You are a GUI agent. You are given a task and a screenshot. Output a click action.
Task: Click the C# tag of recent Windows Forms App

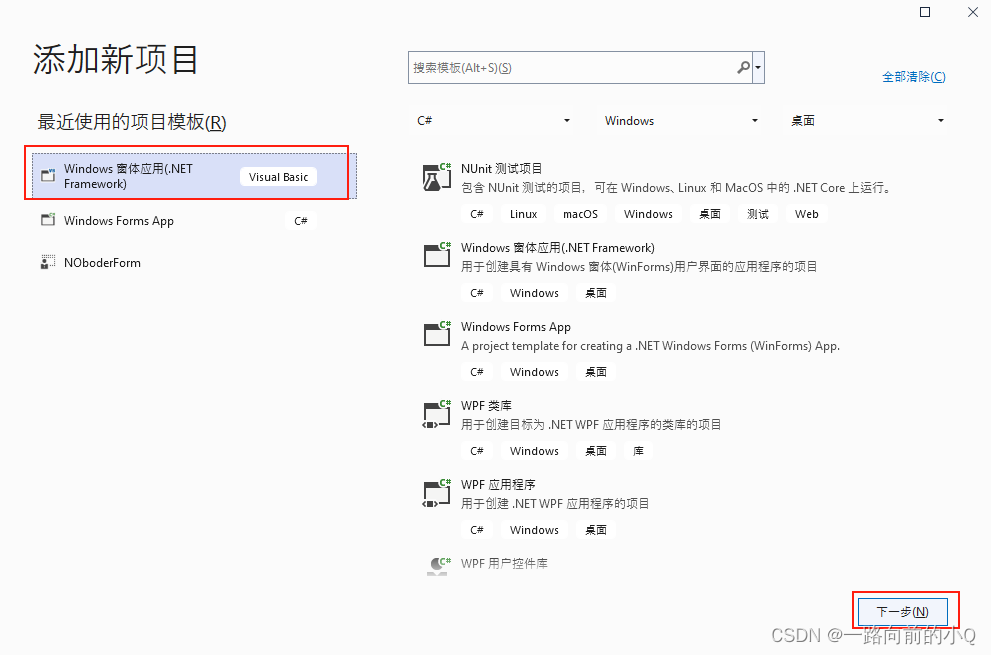pyautogui.click(x=301, y=221)
